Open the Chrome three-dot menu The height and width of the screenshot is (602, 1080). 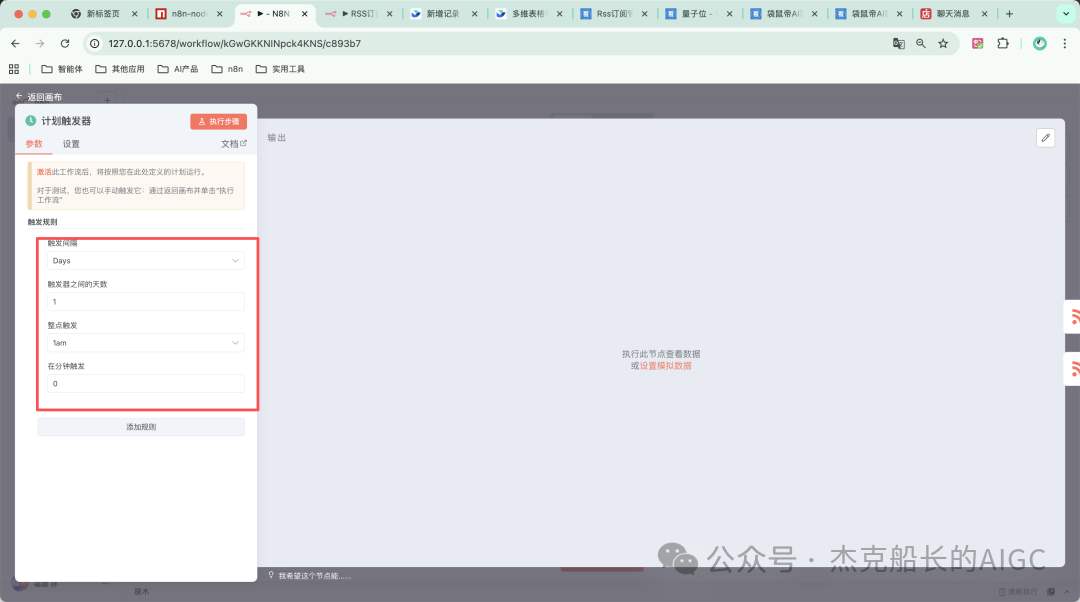[1065, 43]
